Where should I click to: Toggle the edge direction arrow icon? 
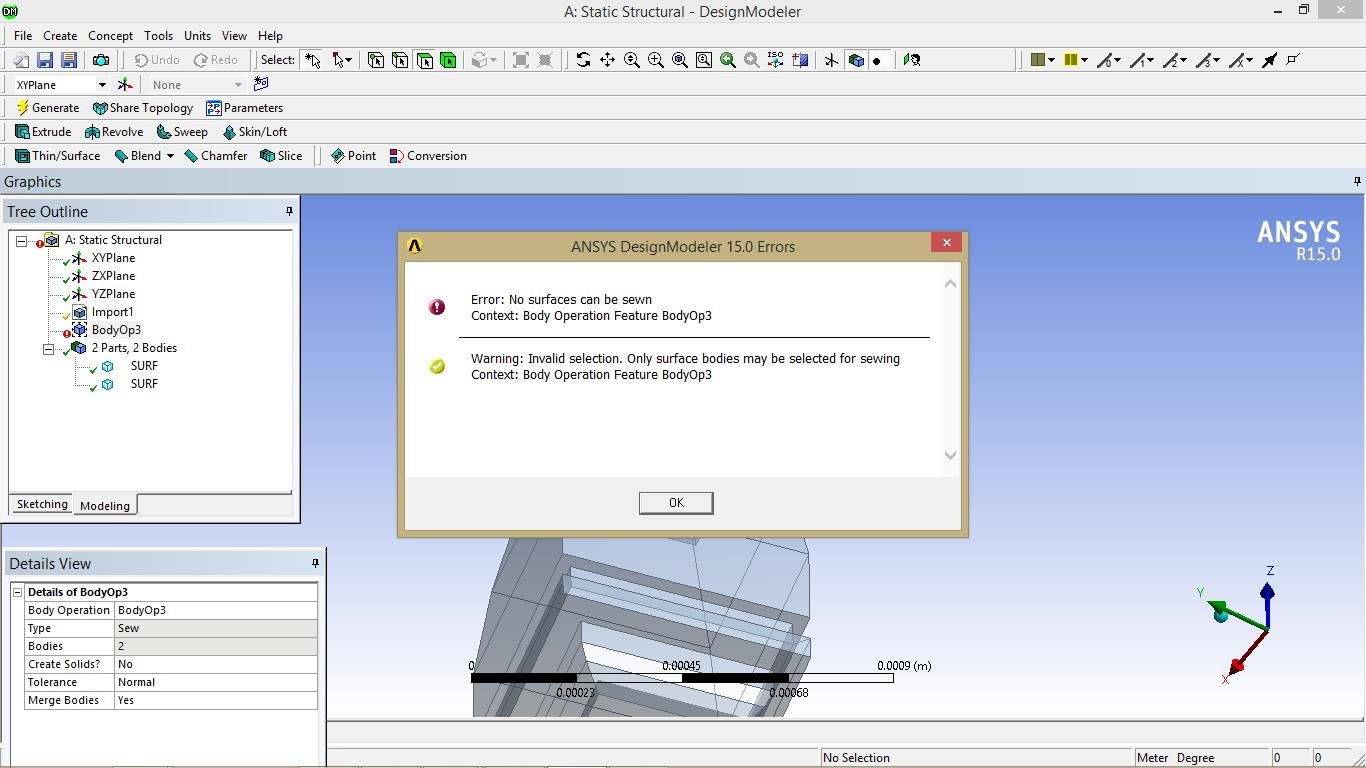pos(1270,60)
